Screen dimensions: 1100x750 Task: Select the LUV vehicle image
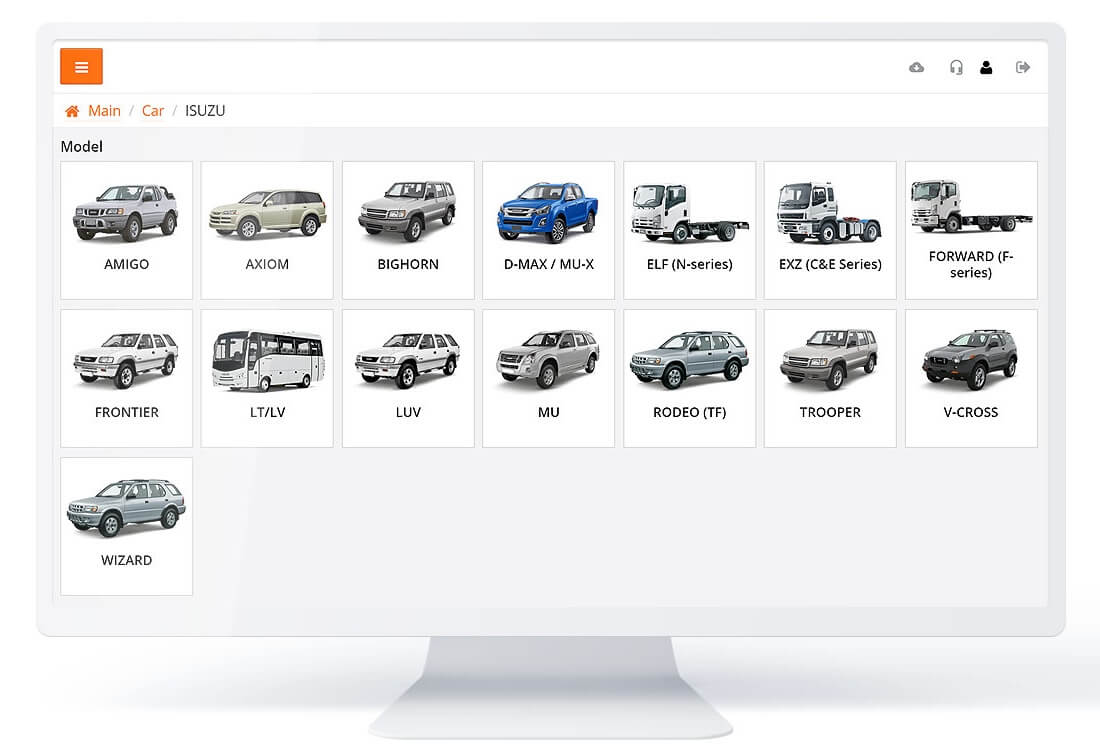[408, 360]
